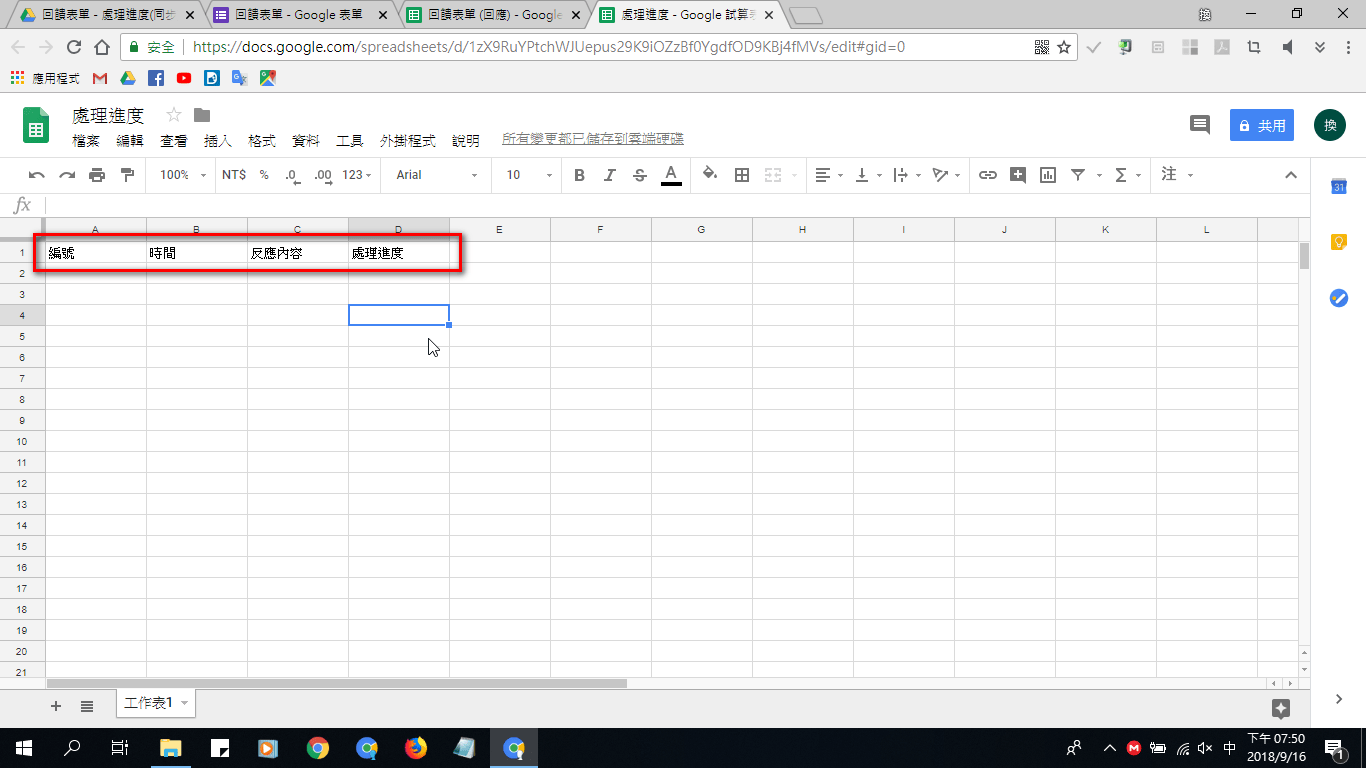
Task: Click the blue 共用 share button
Action: pos(1261,126)
